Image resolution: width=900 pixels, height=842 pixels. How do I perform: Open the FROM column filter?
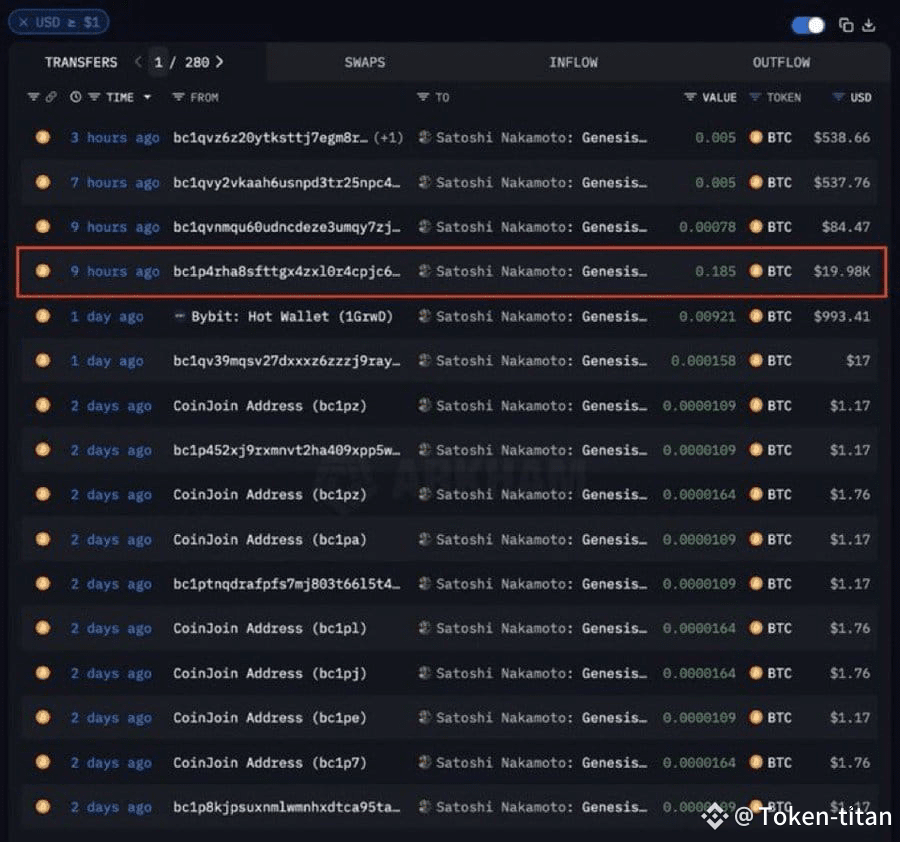(x=179, y=97)
